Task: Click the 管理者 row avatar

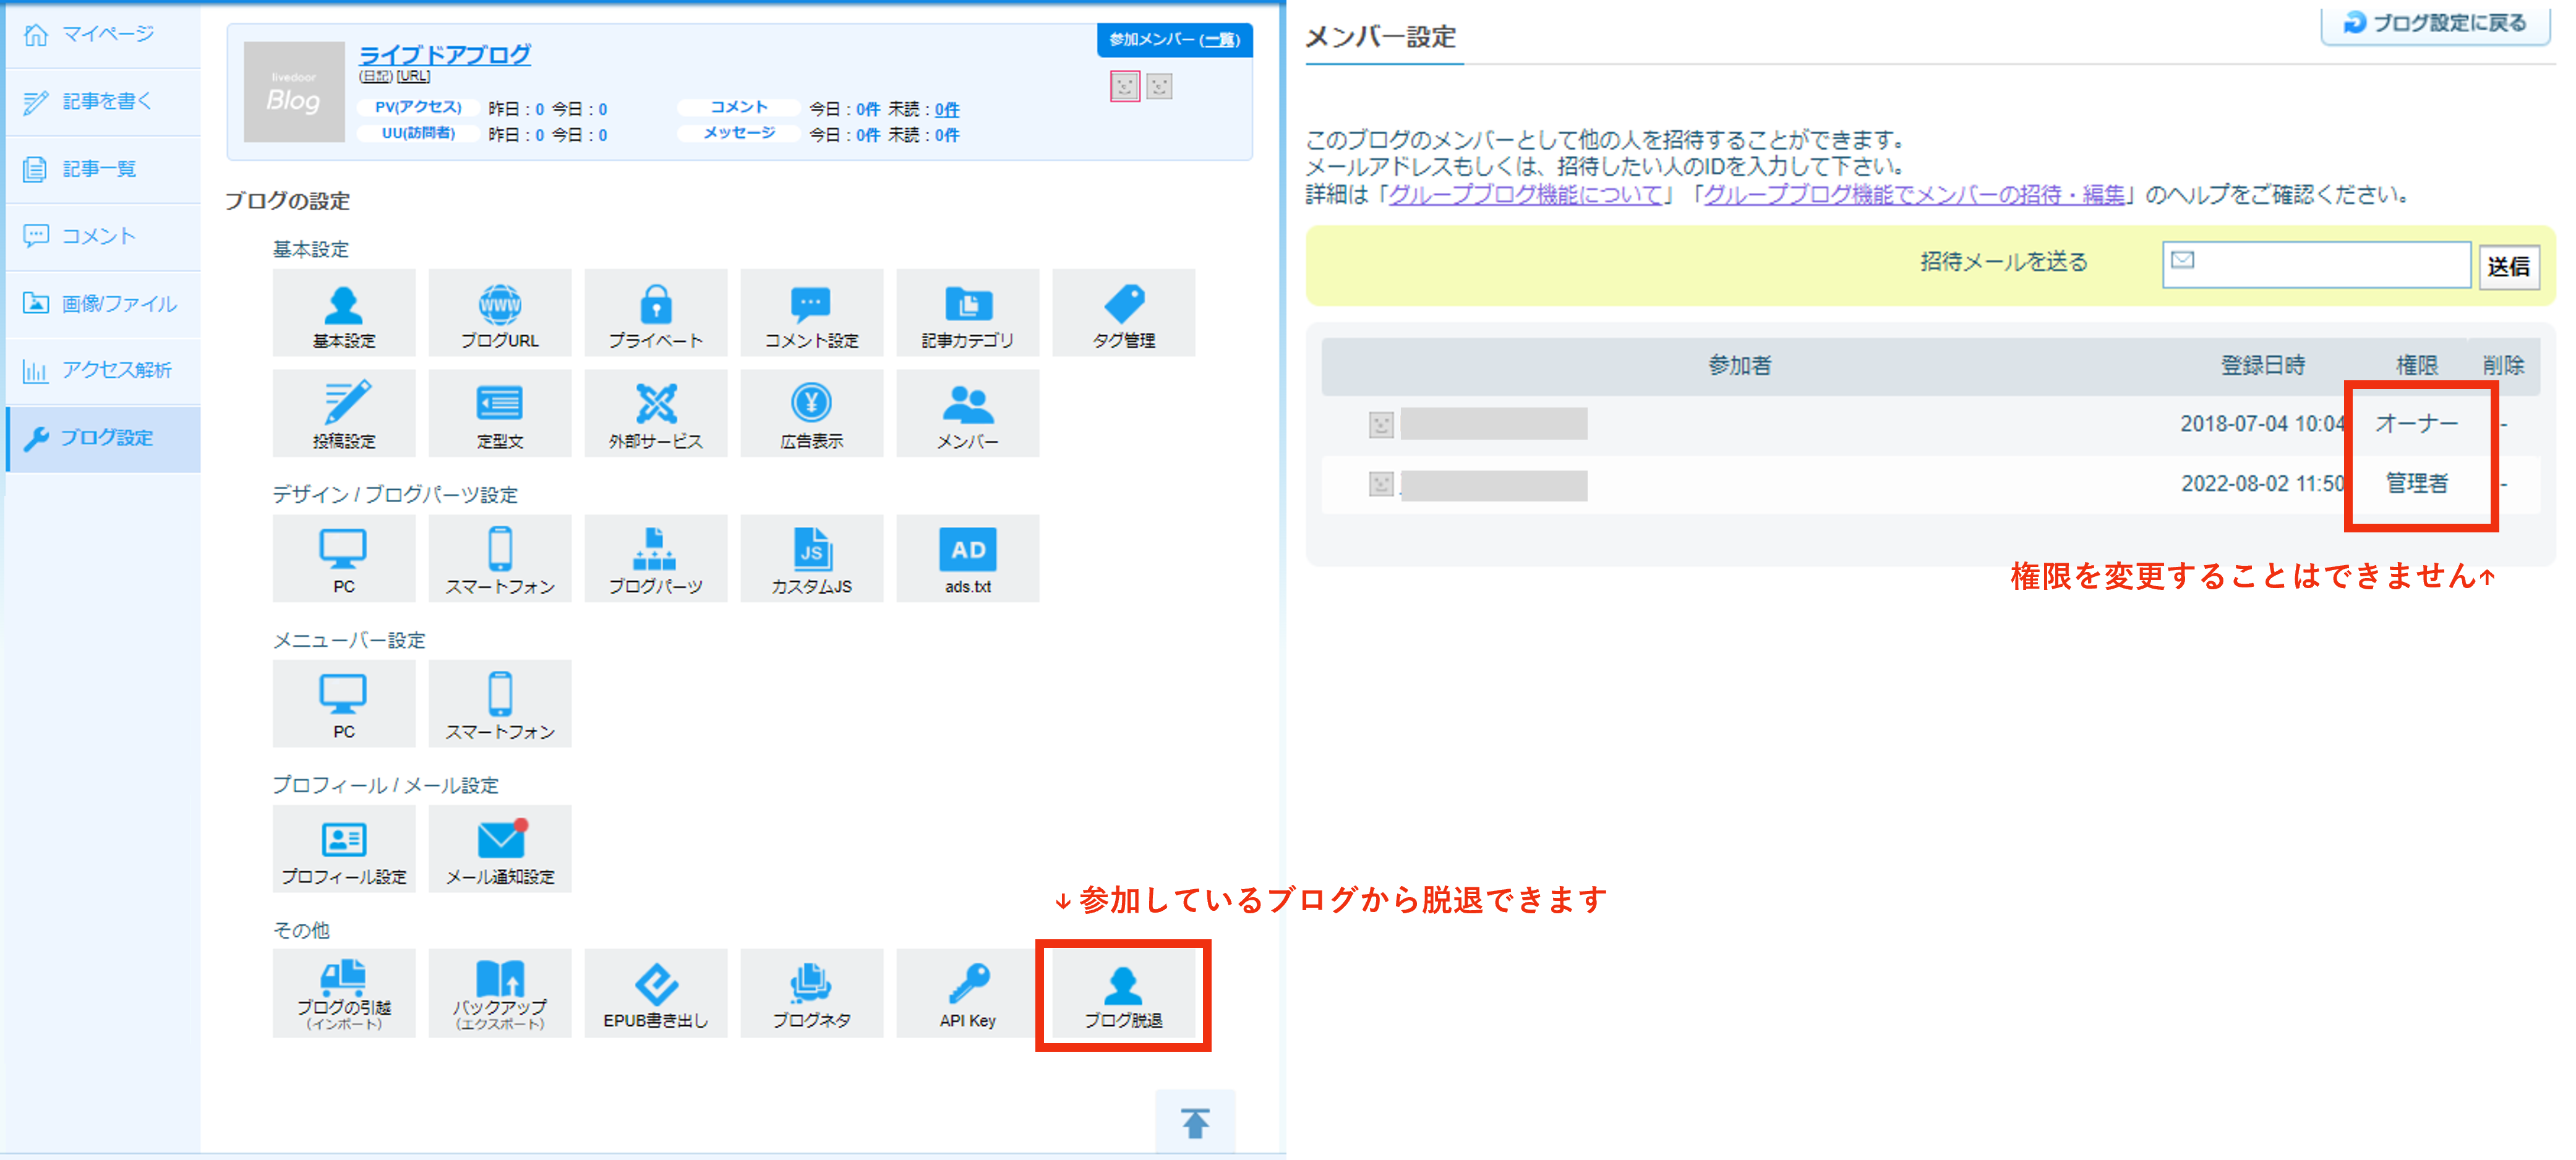Action: pyautogui.click(x=1381, y=485)
